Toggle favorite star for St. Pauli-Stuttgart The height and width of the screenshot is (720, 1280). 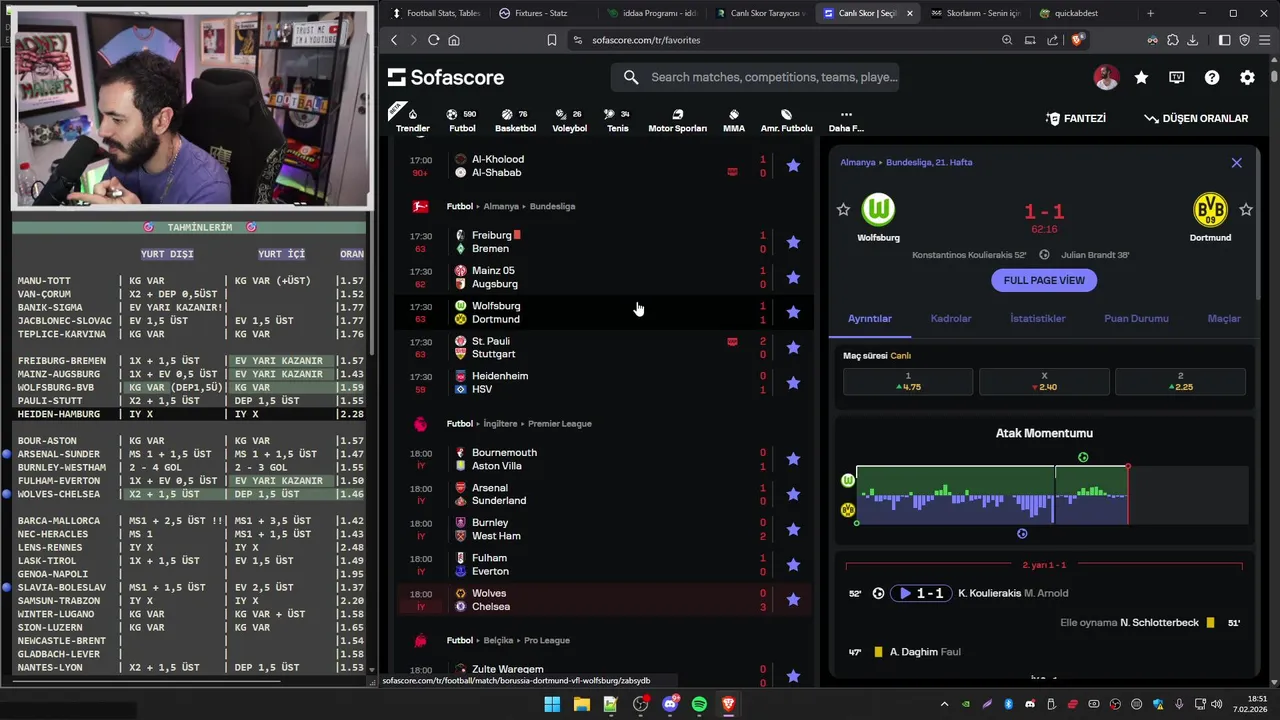click(793, 347)
